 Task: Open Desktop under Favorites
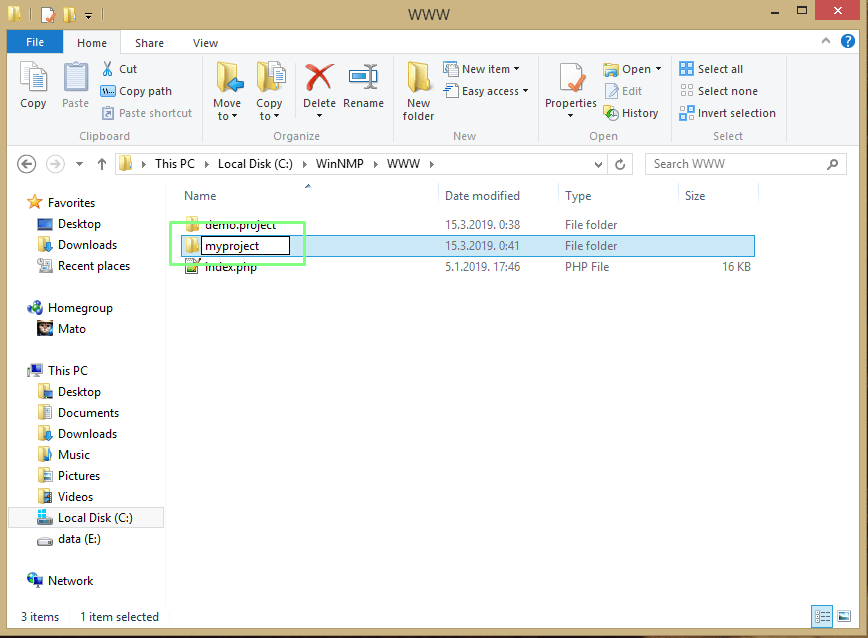(x=79, y=224)
